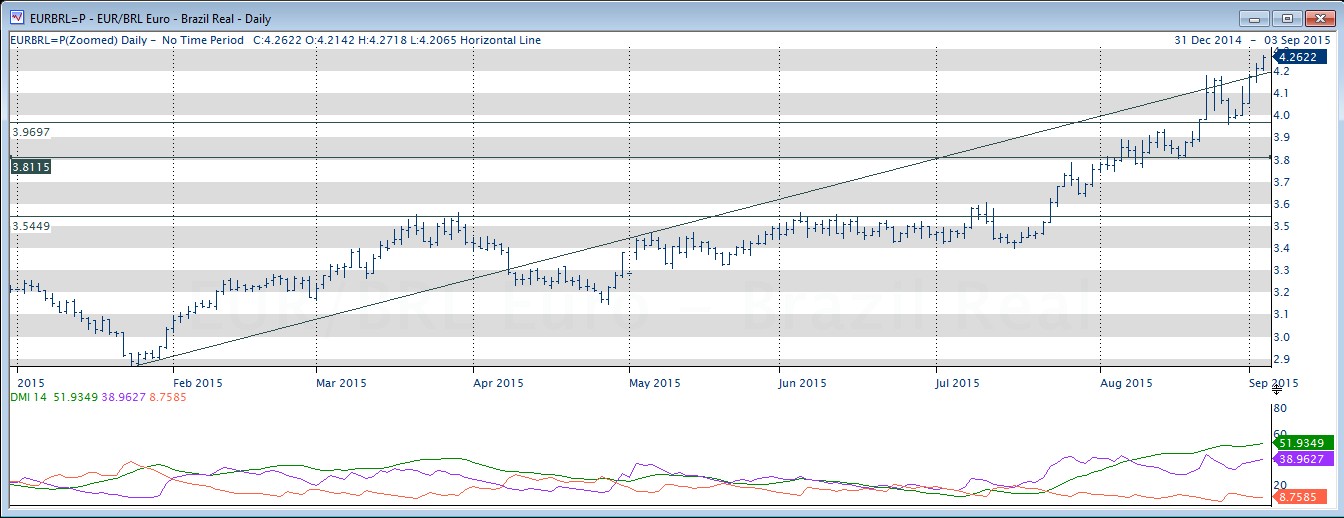
Task: Click the 3.9697 horizontal line label
Action: click(30, 131)
